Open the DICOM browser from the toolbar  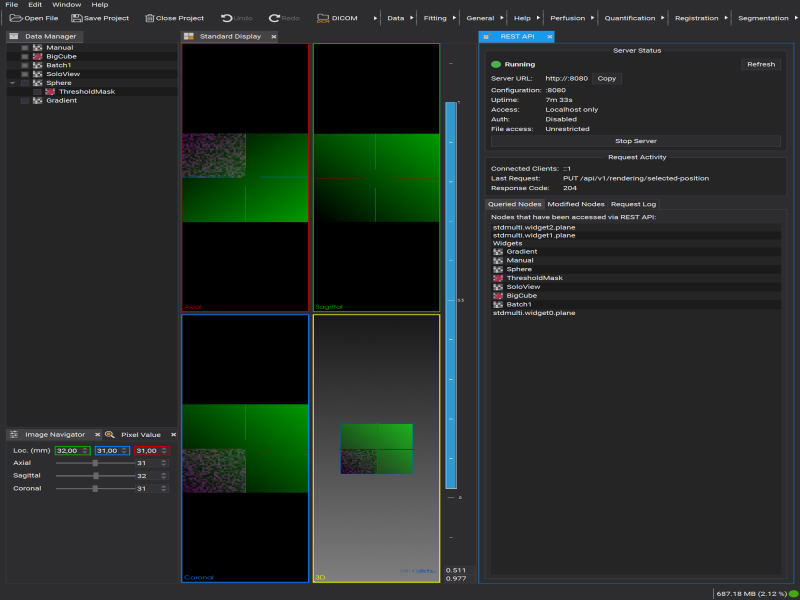coord(337,18)
